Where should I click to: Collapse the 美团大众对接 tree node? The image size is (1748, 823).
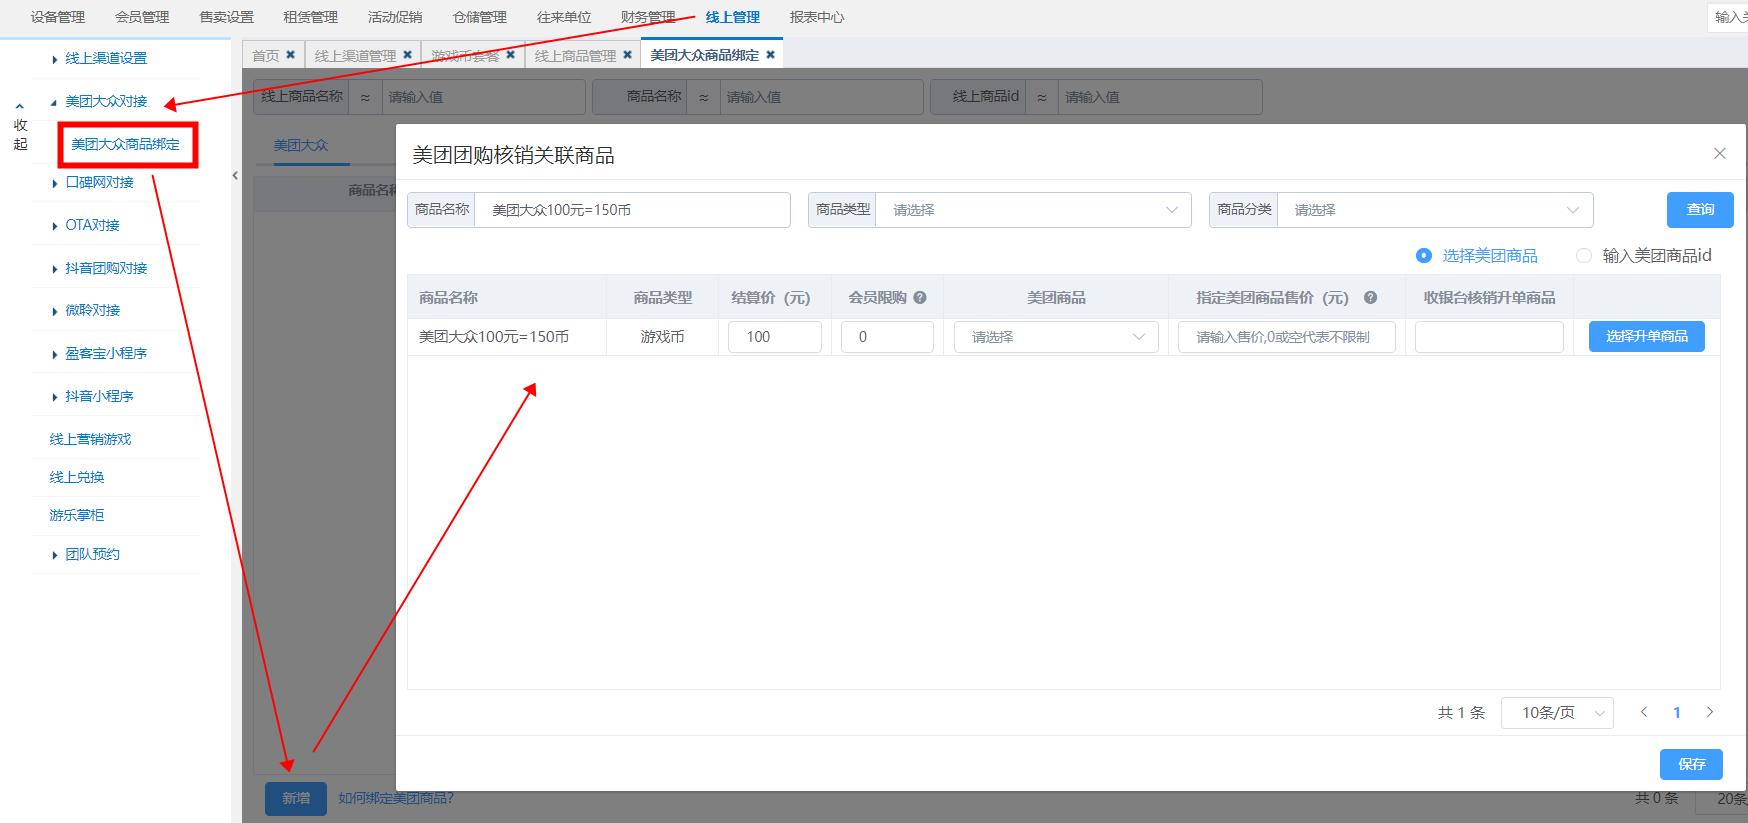coord(54,102)
